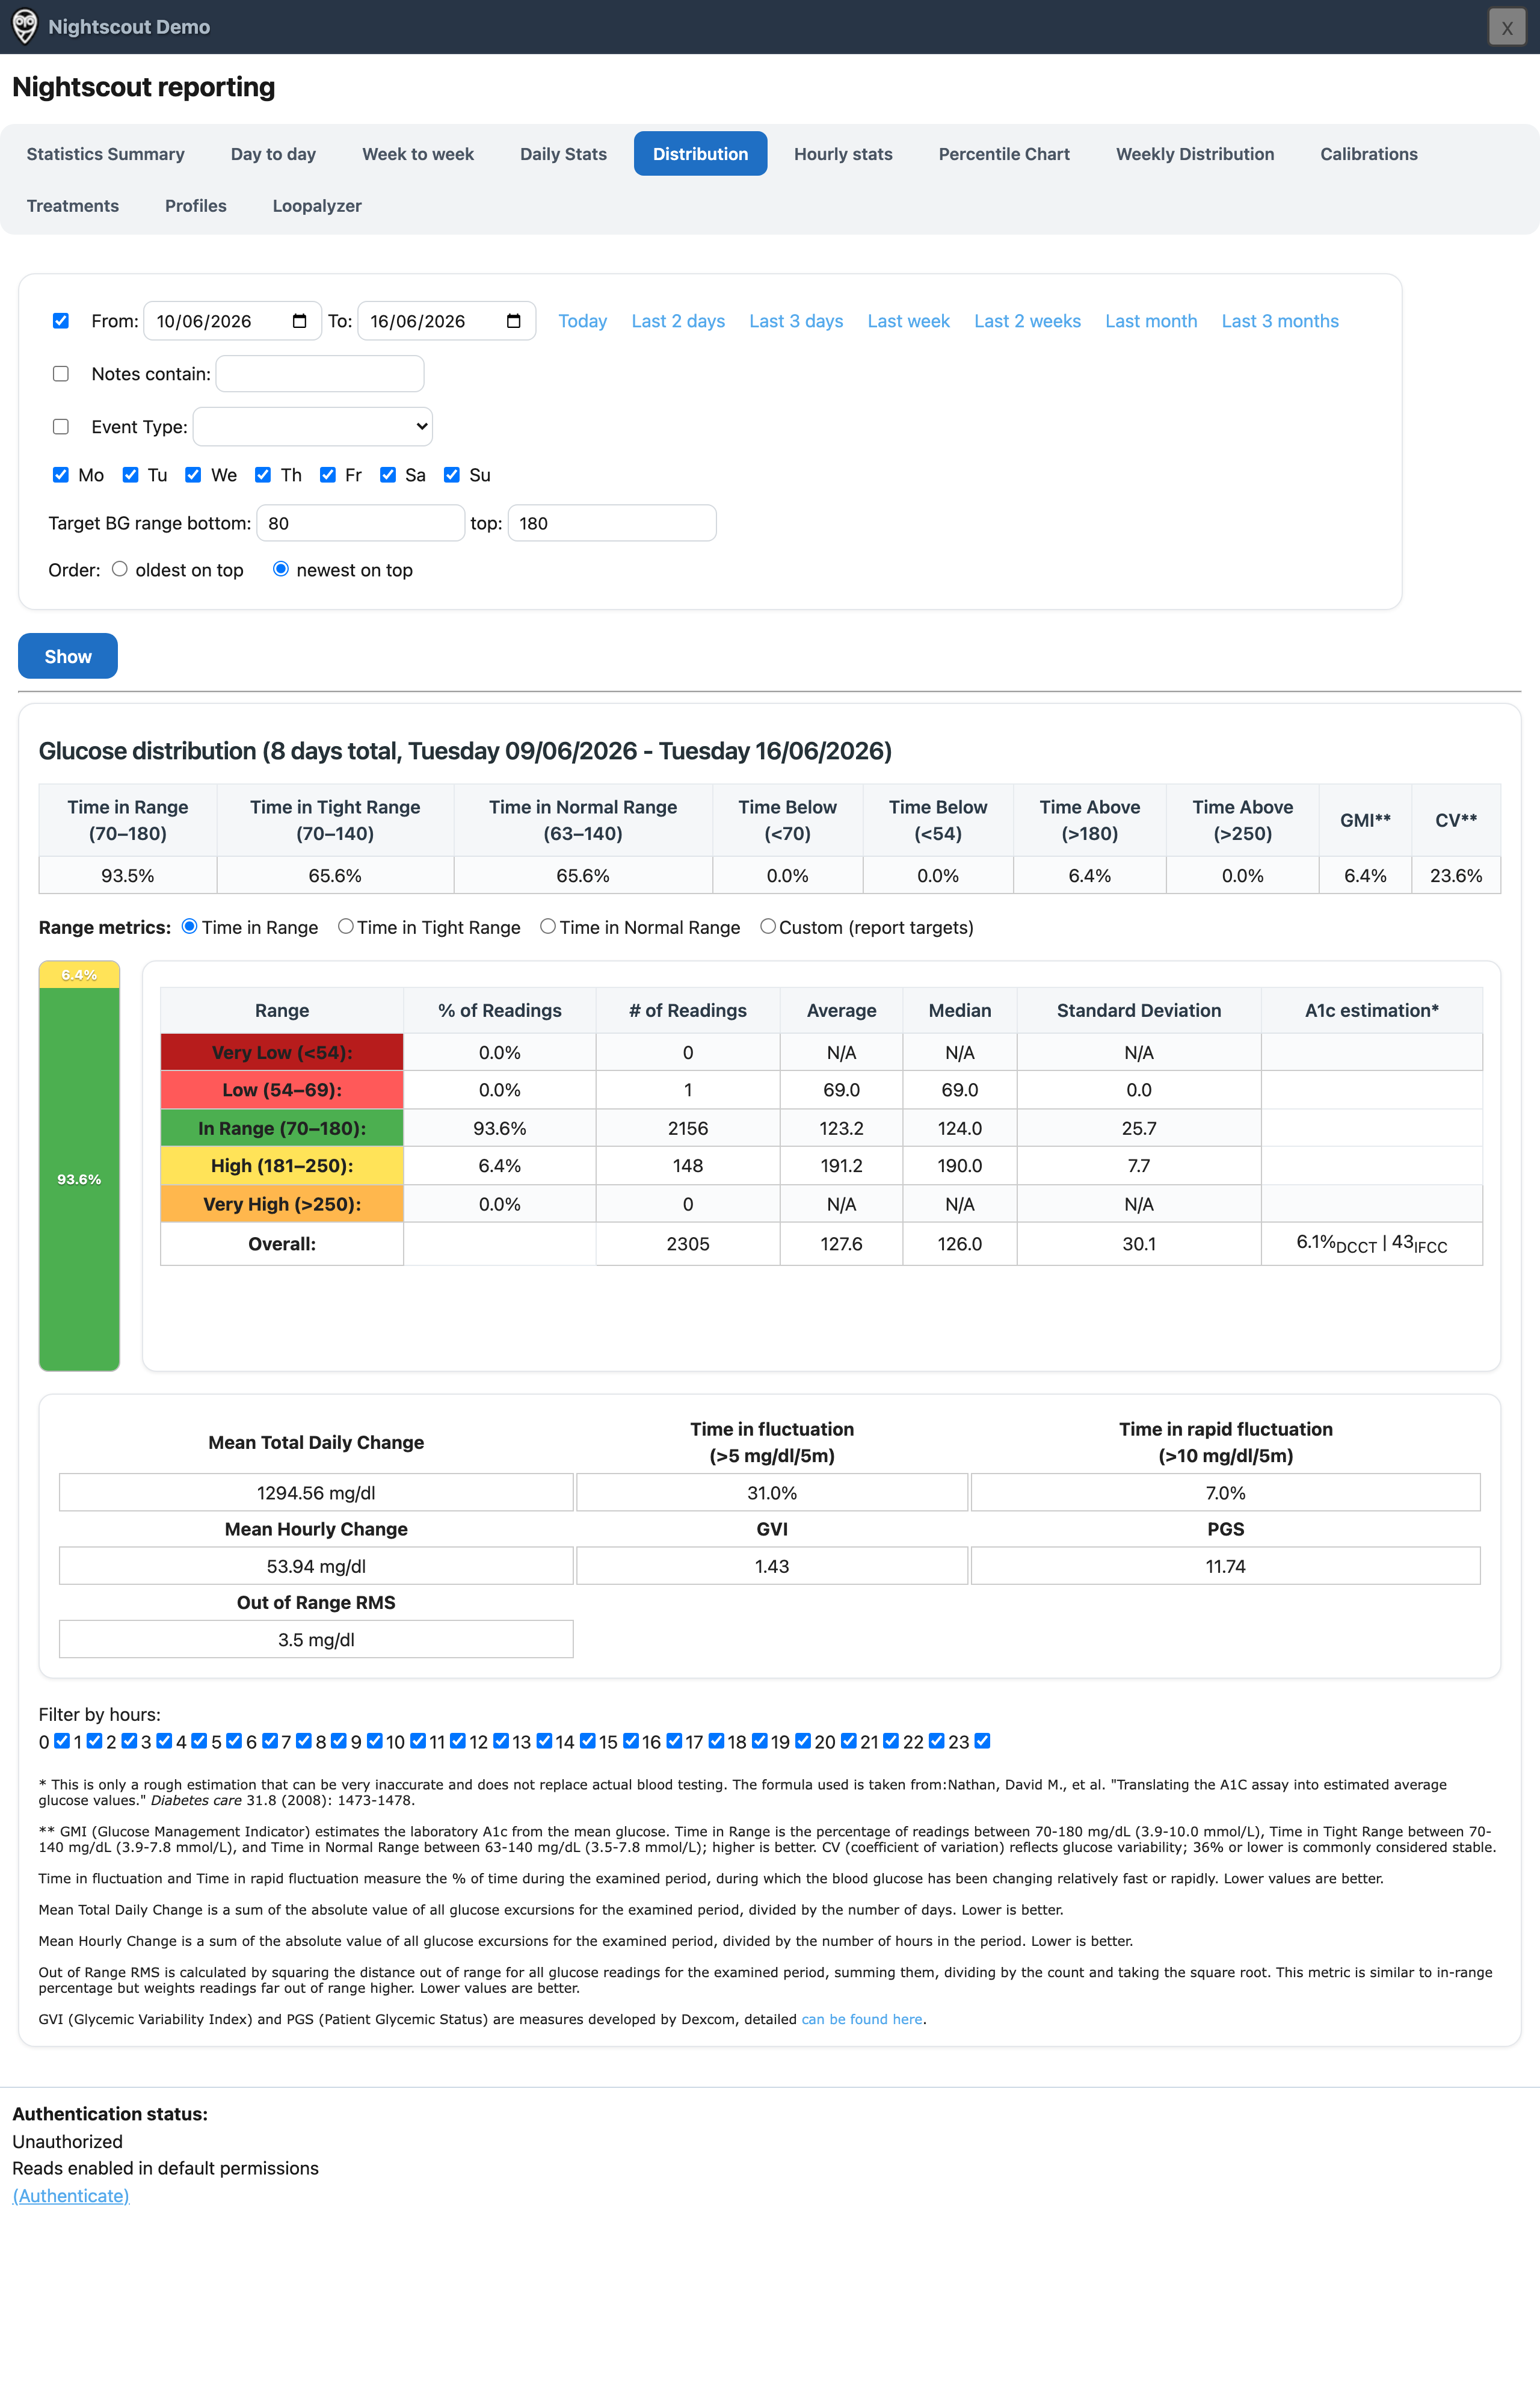Click the (Authenticate) link
This screenshot has height=2408, width=1540.
71,2196
